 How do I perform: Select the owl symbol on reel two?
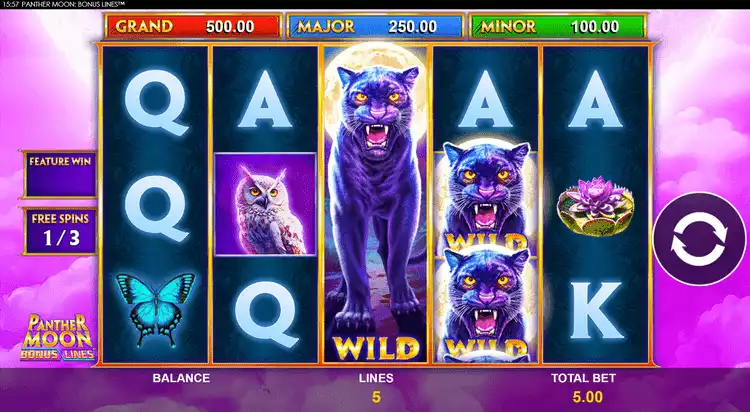265,204
